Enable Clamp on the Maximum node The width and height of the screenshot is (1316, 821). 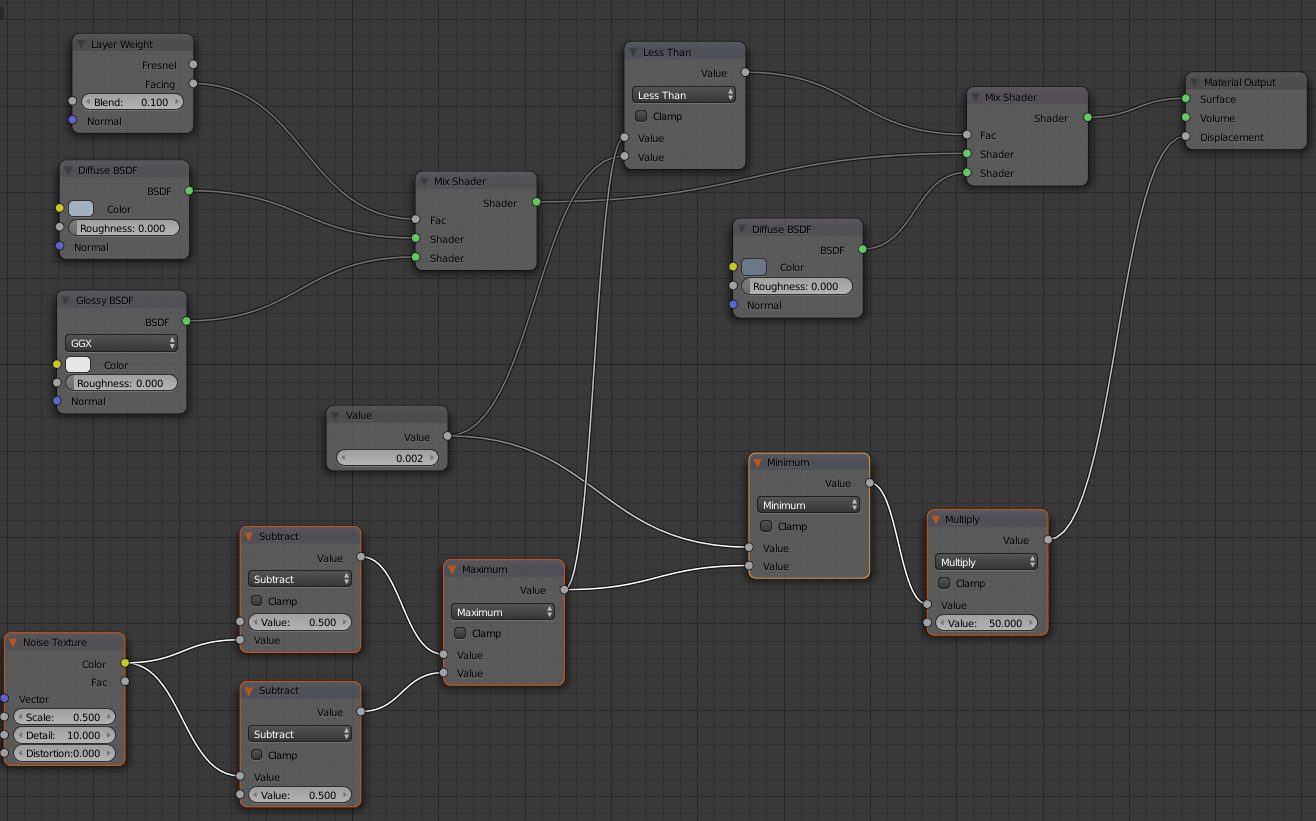(460, 633)
